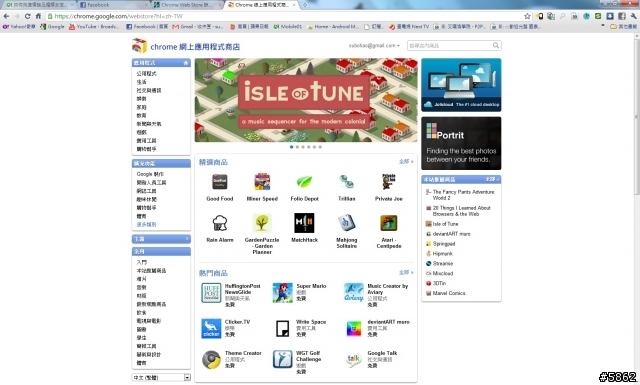
Task: Open the Streamie sidebar link
Action: pyautogui.click(x=443, y=263)
